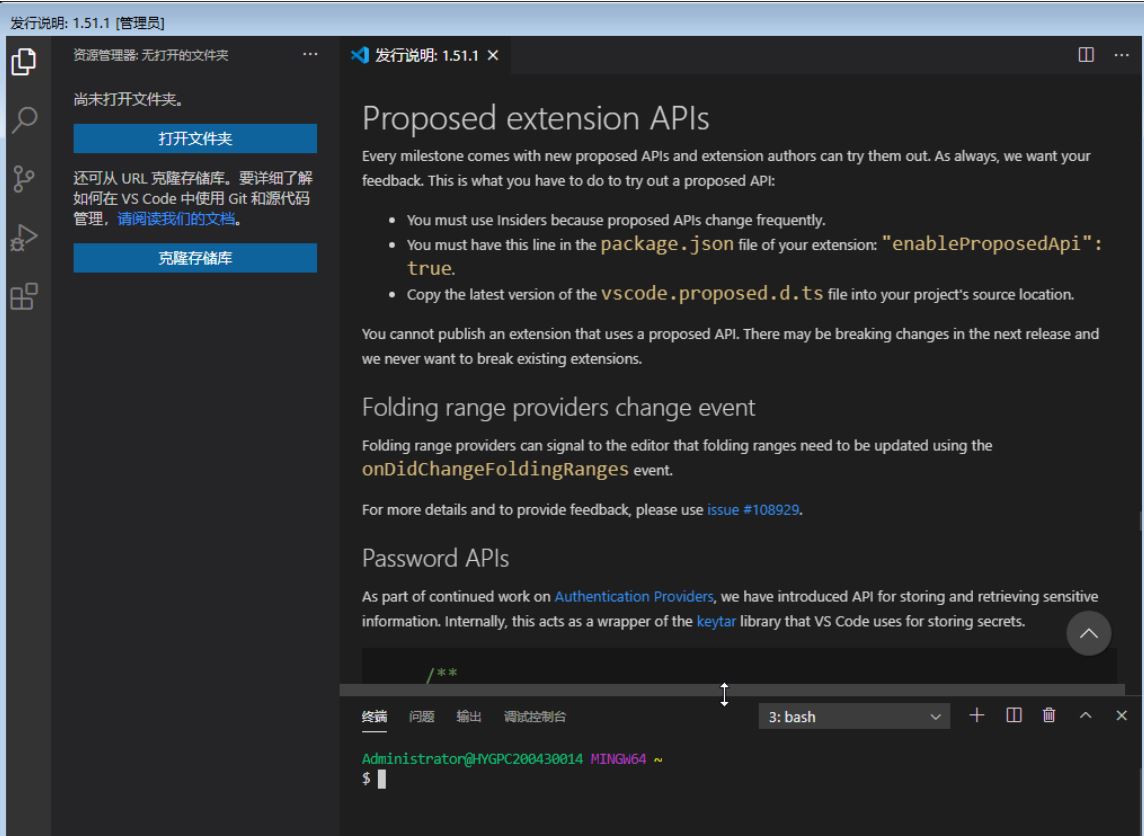Create a new terminal with the plus icon
This screenshot has width=1144, height=836.
point(977,715)
